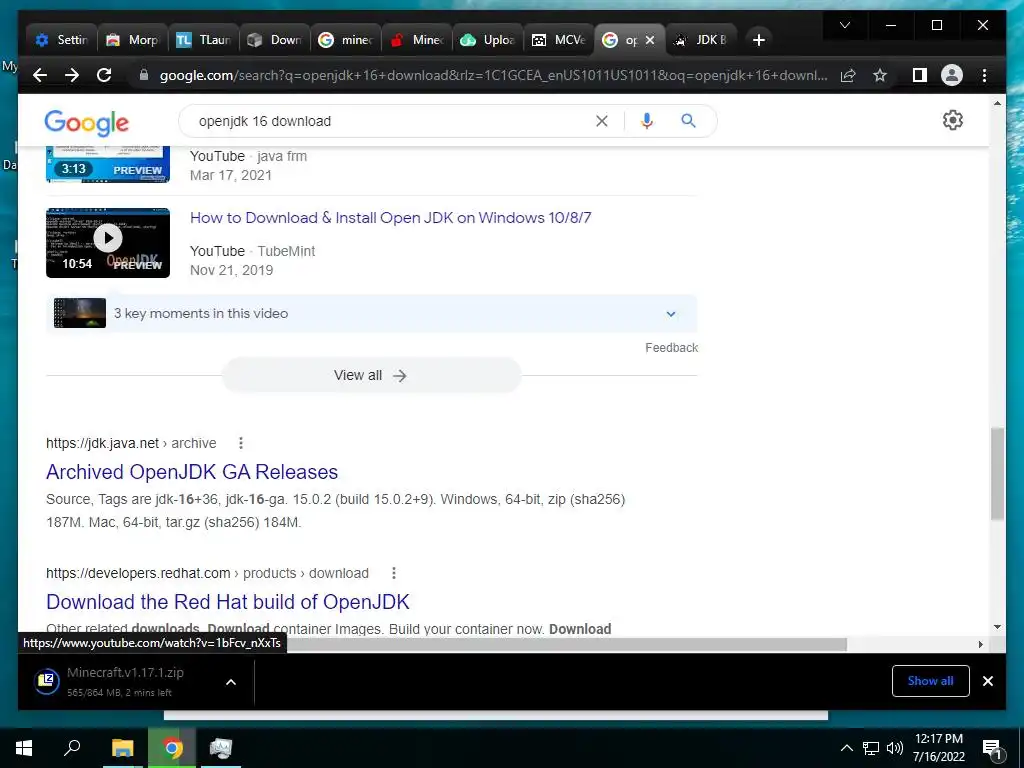
Task: Bookmark this page with star icon
Action: tap(880, 76)
